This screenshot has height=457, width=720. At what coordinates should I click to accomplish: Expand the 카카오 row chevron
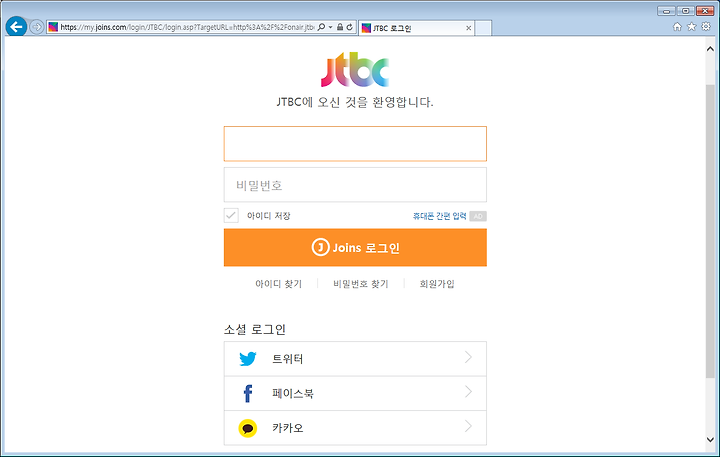pos(468,426)
